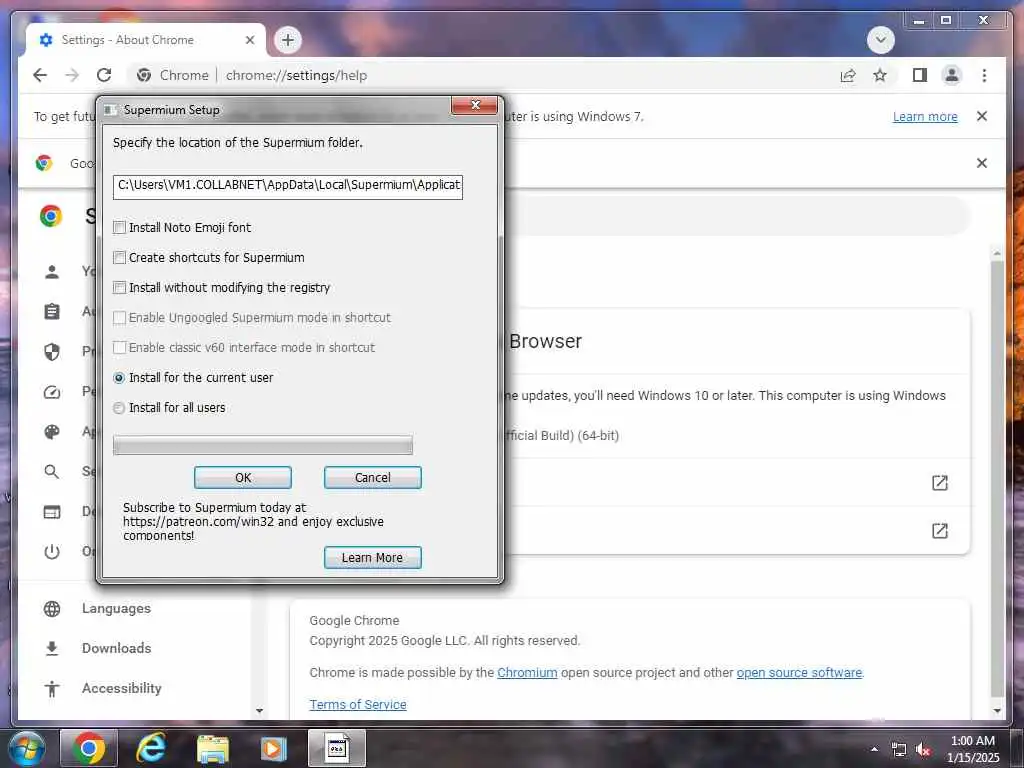The width and height of the screenshot is (1024, 768).
Task: Open Accessibility settings
Action: 121,688
